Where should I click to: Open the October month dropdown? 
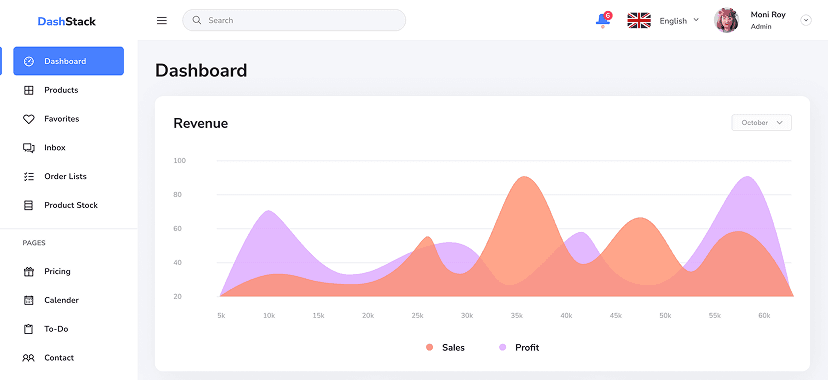point(761,122)
